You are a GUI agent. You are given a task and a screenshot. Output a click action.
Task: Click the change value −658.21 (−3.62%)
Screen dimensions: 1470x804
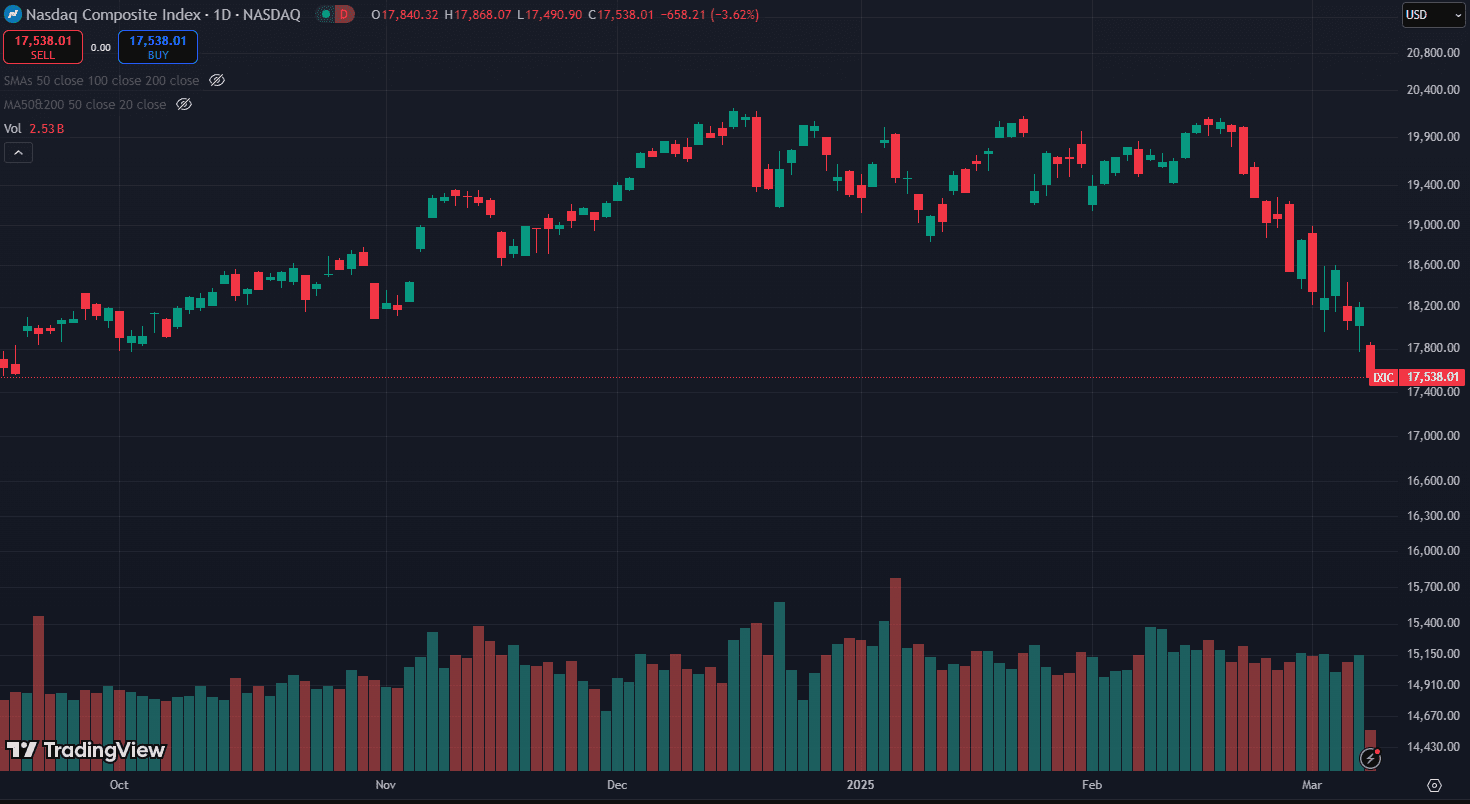pos(710,15)
